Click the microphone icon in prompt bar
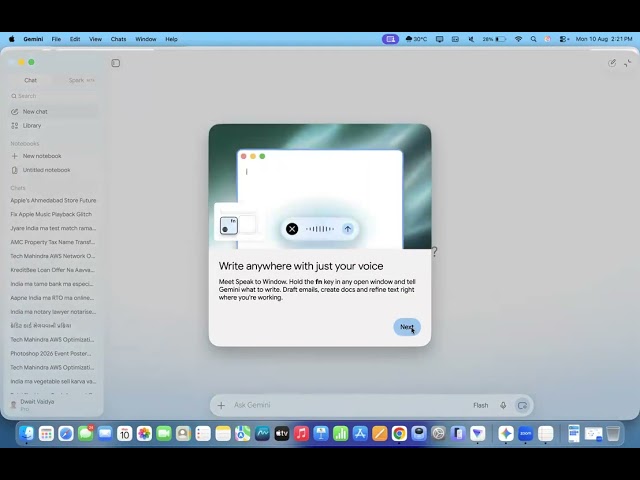640x480 pixels. (503, 405)
